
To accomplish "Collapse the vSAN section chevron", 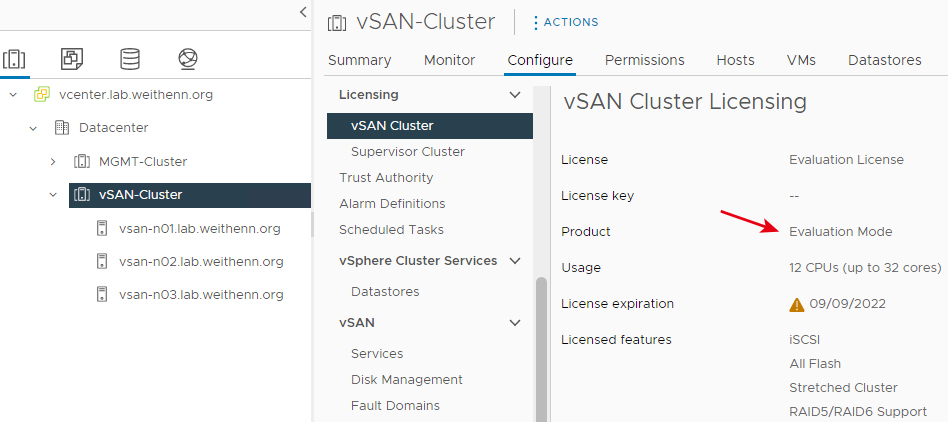I will [515, 323].
